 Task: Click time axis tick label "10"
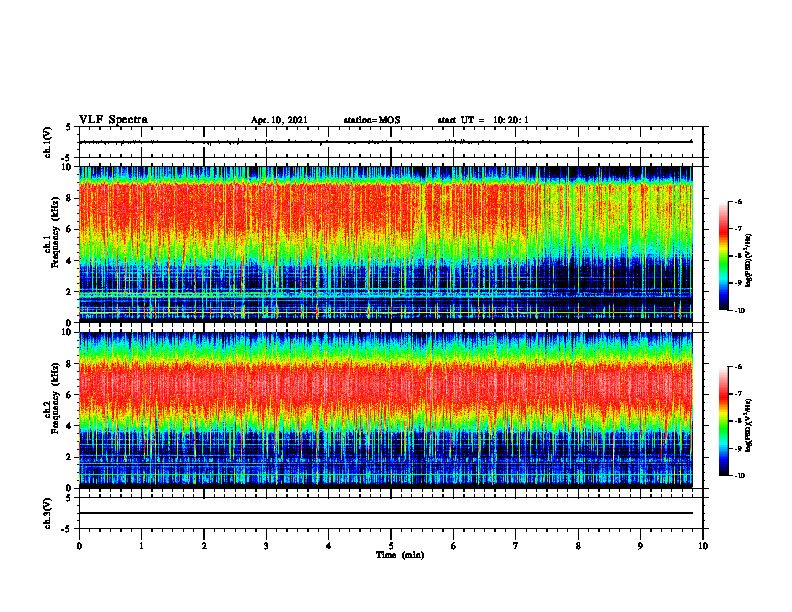click(x=703, y=546)
